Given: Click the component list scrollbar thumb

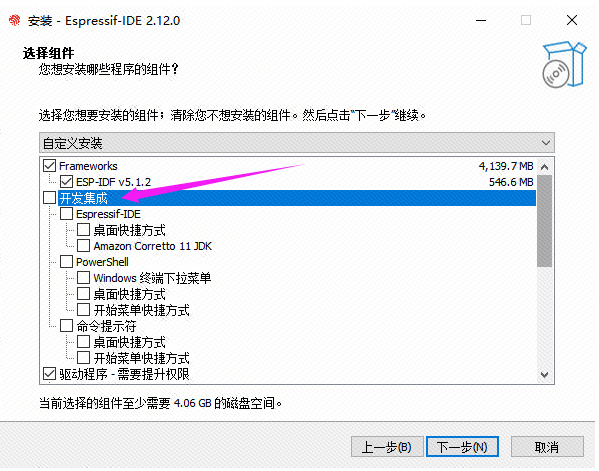Looking at the screenshot, I should pyautogui.click(x=545, y=221).
